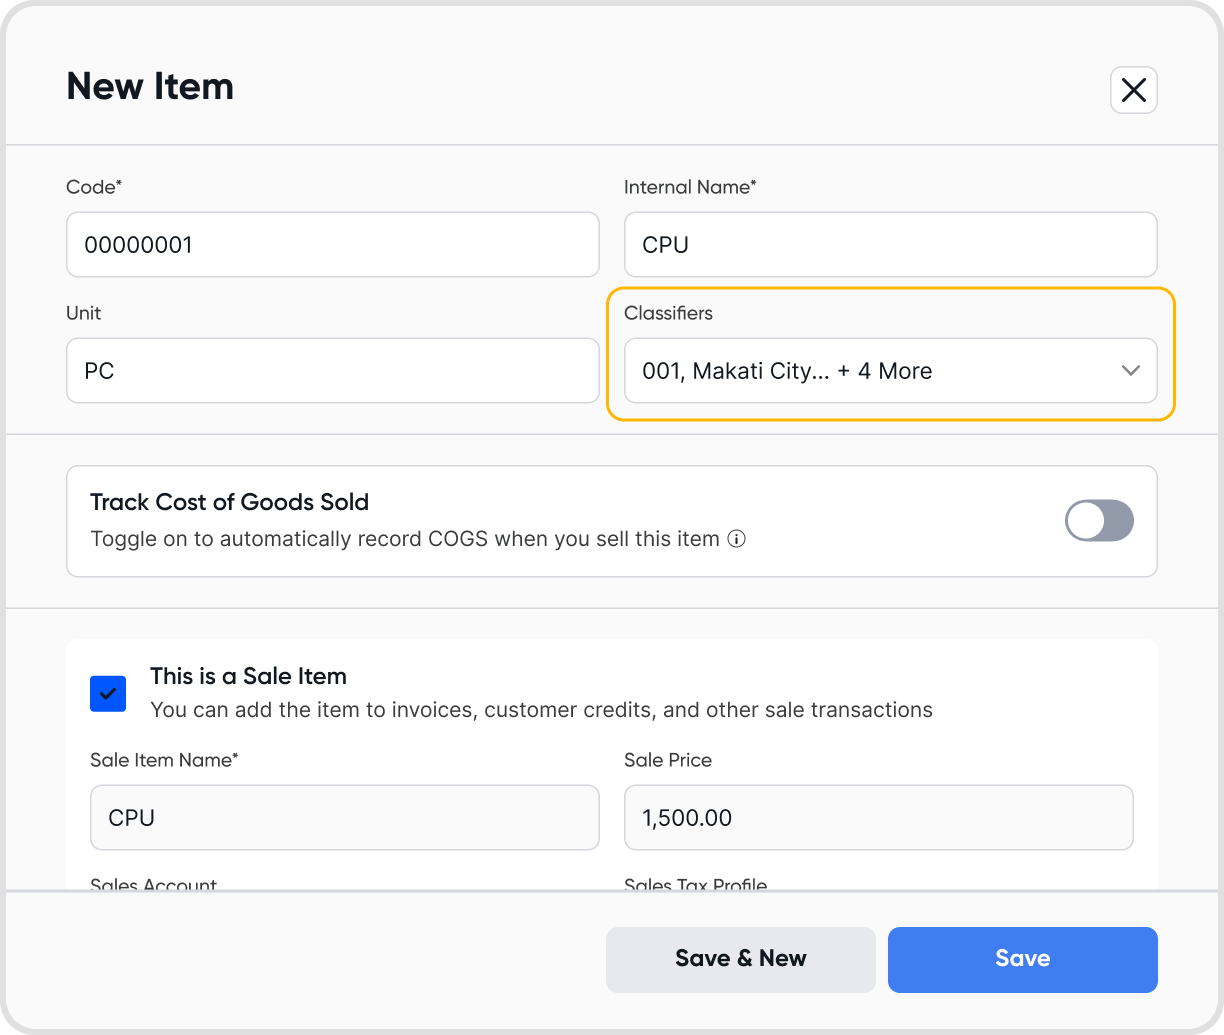Click the Sale Price field

(x=878, y=818)
